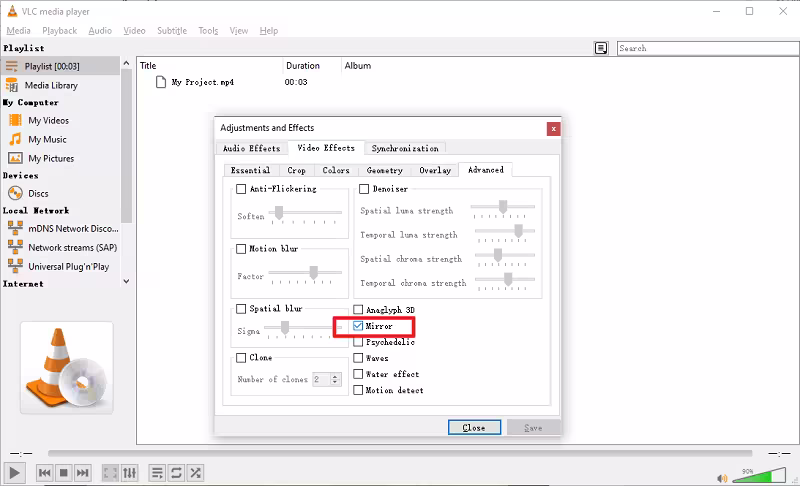The height and width of the screenshot is (486, 800).
Task: Enable Motion detect checkbox
Action: click(x=358, y=390)
